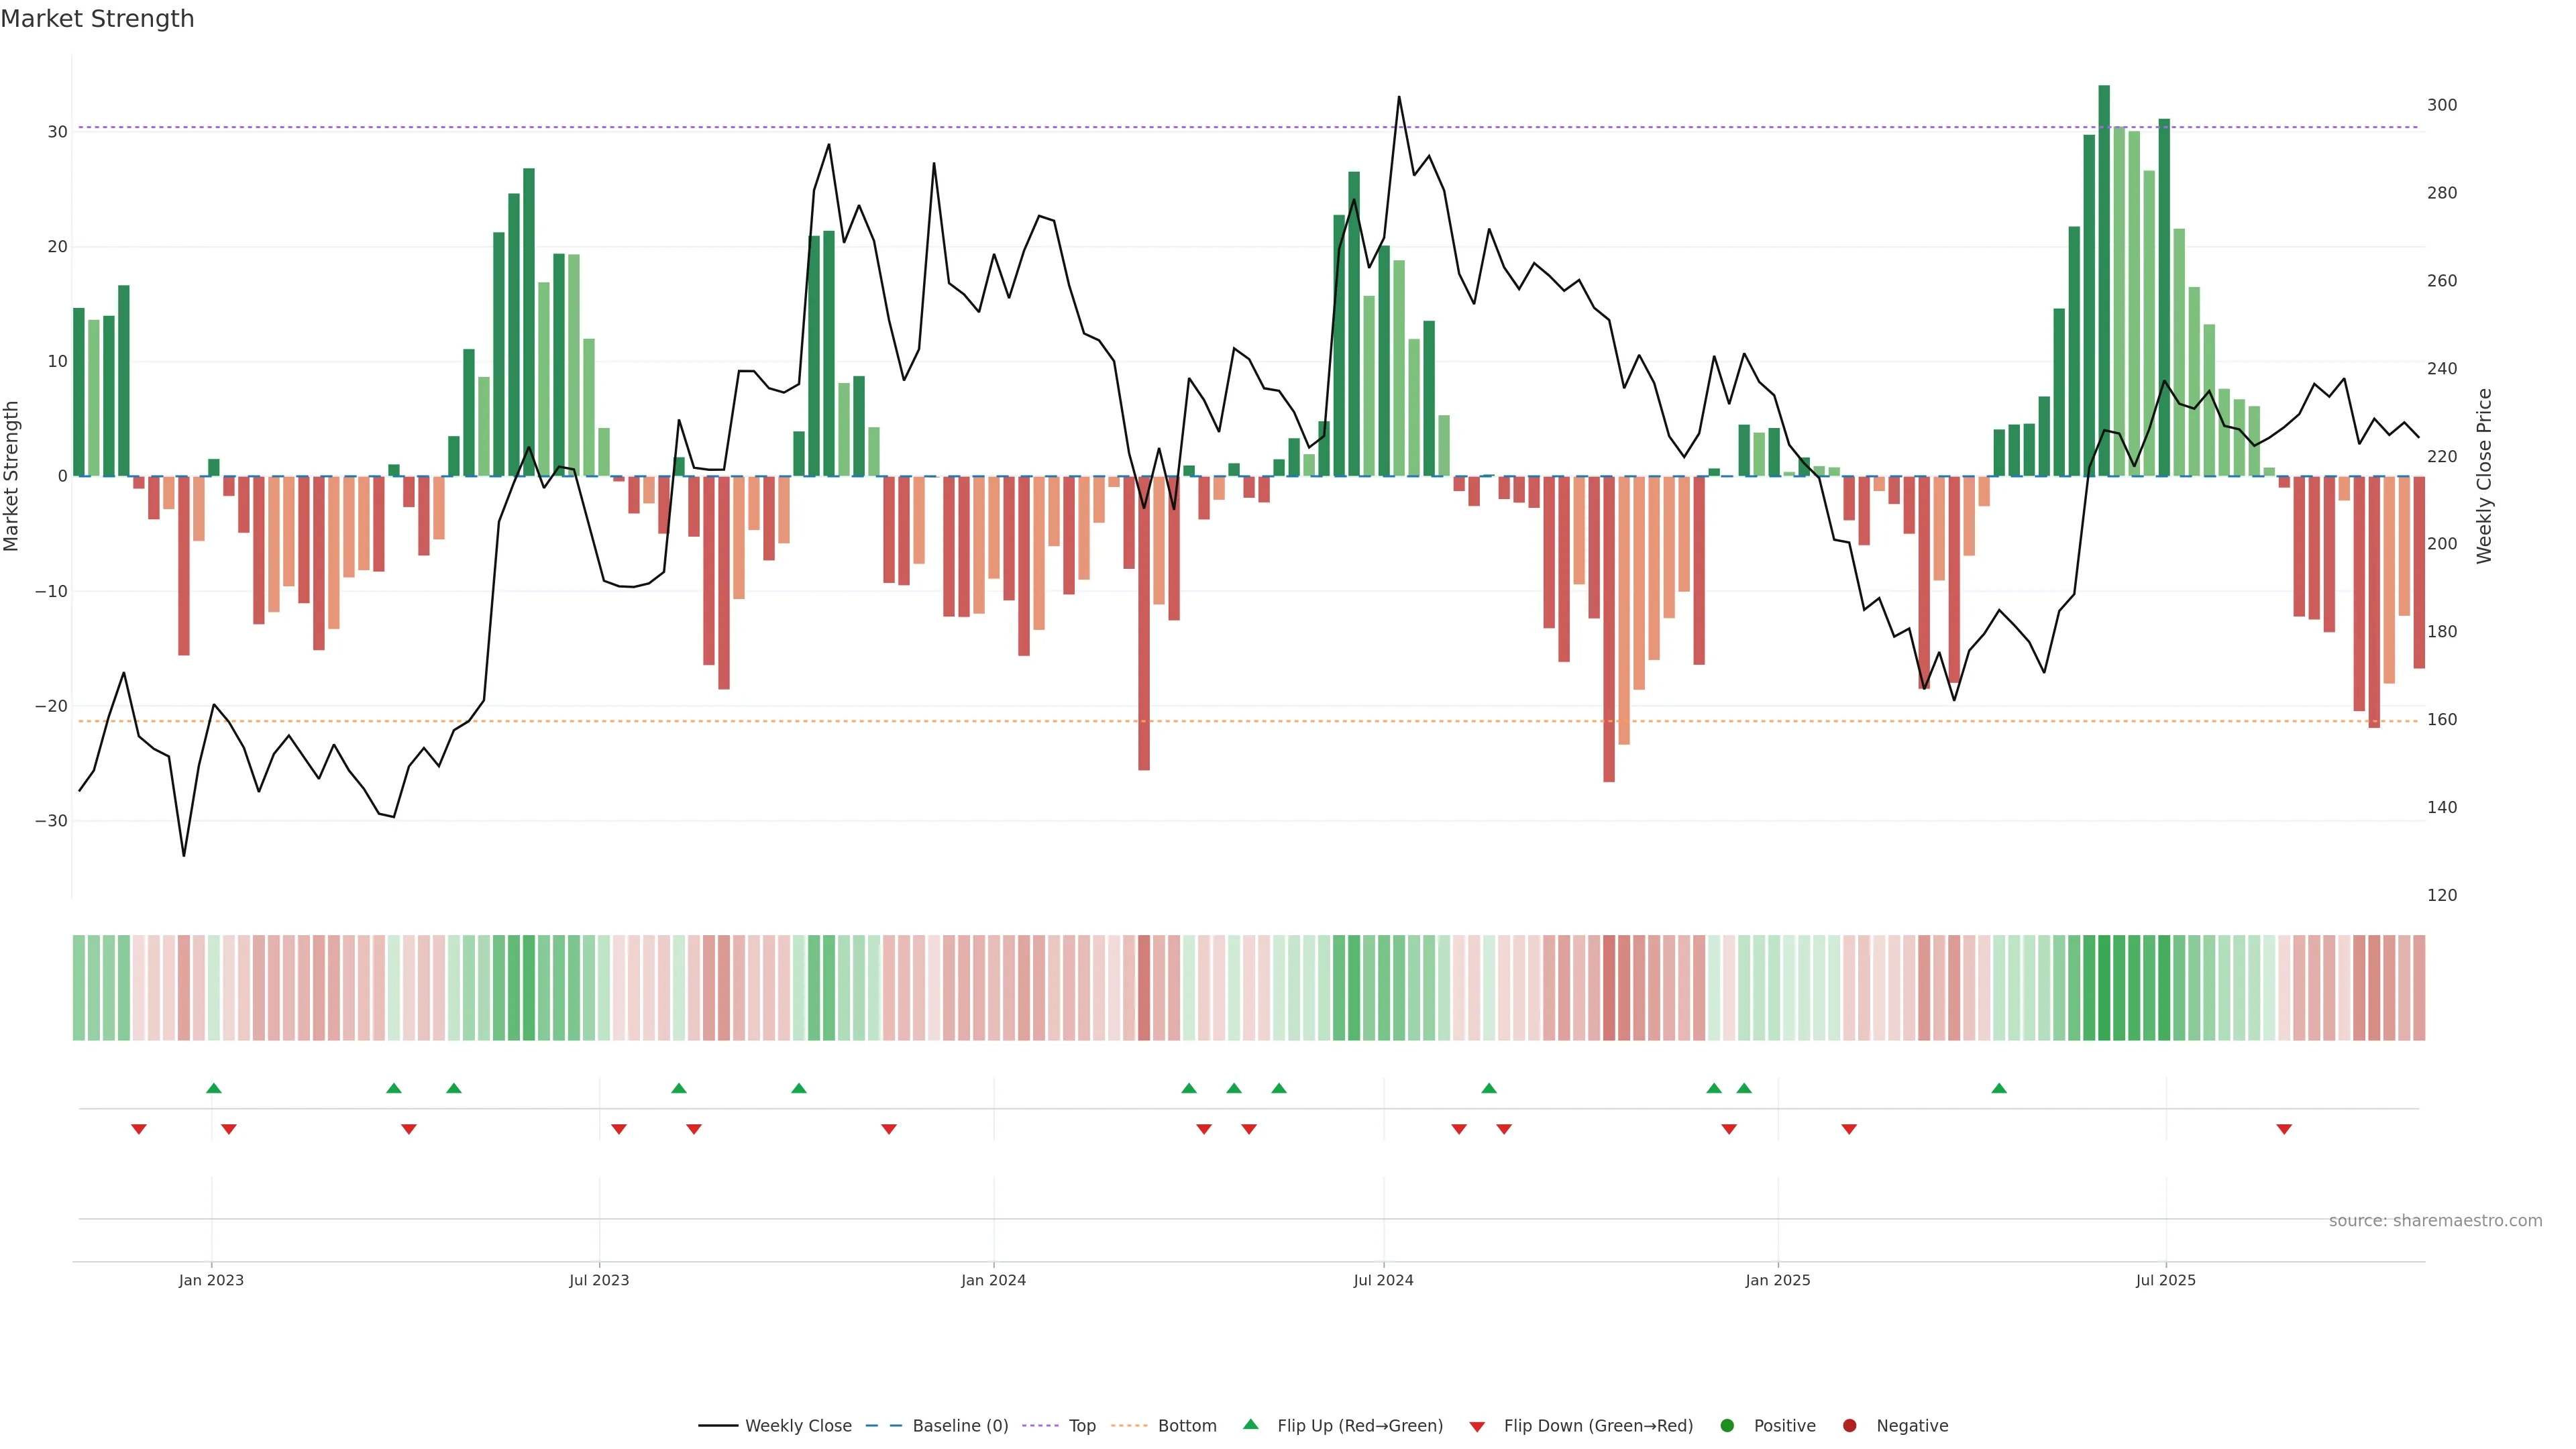The width and height of the screenshot is (2576, 1449).
Task: Click the Market Strength chart title
Action: pos(97,19)
